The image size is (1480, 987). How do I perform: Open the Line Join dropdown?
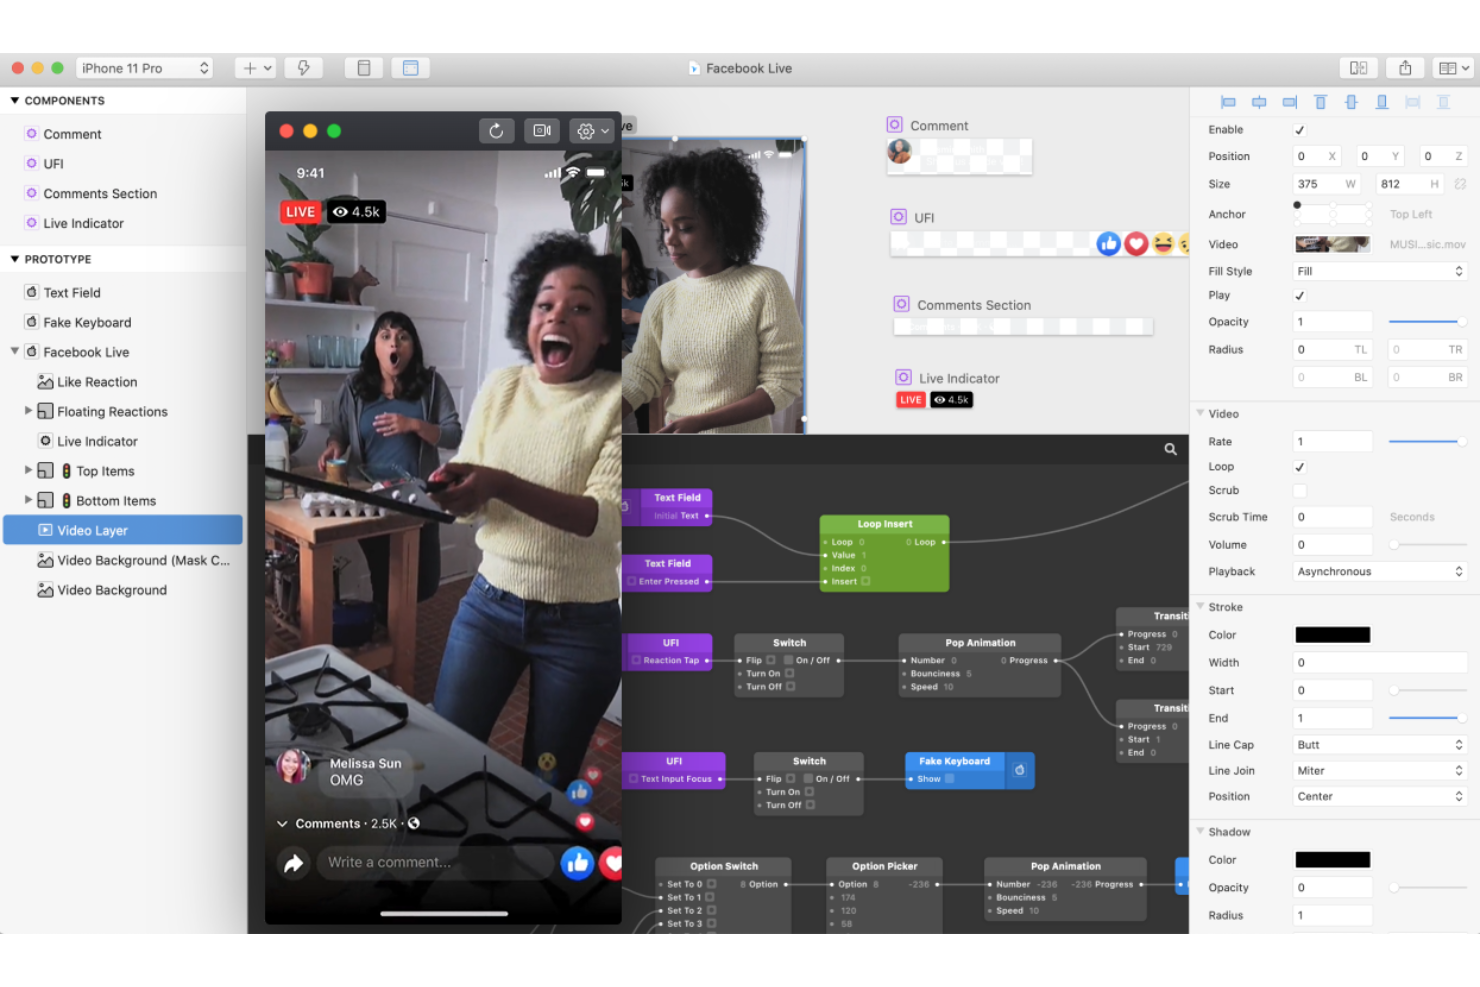click(x=1379, y=771)
